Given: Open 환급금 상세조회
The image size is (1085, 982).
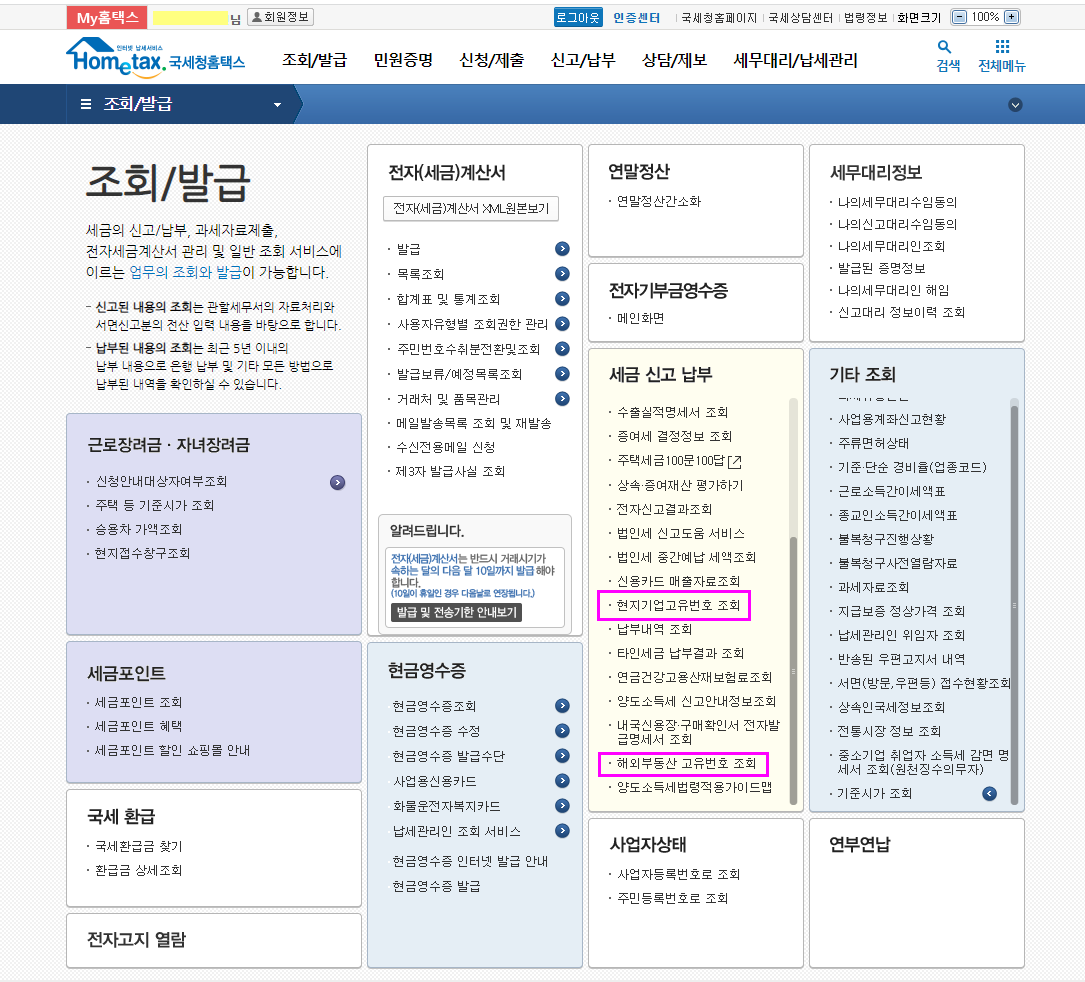Looking at the screenshot, I should (138, 870).
